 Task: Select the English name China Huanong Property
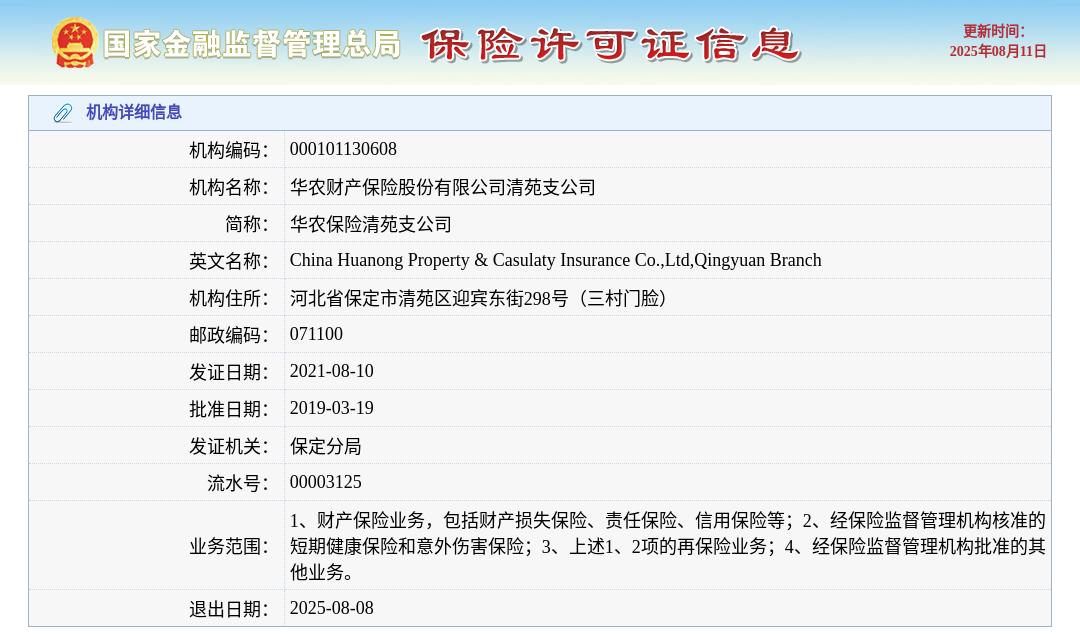pos(555,260)
